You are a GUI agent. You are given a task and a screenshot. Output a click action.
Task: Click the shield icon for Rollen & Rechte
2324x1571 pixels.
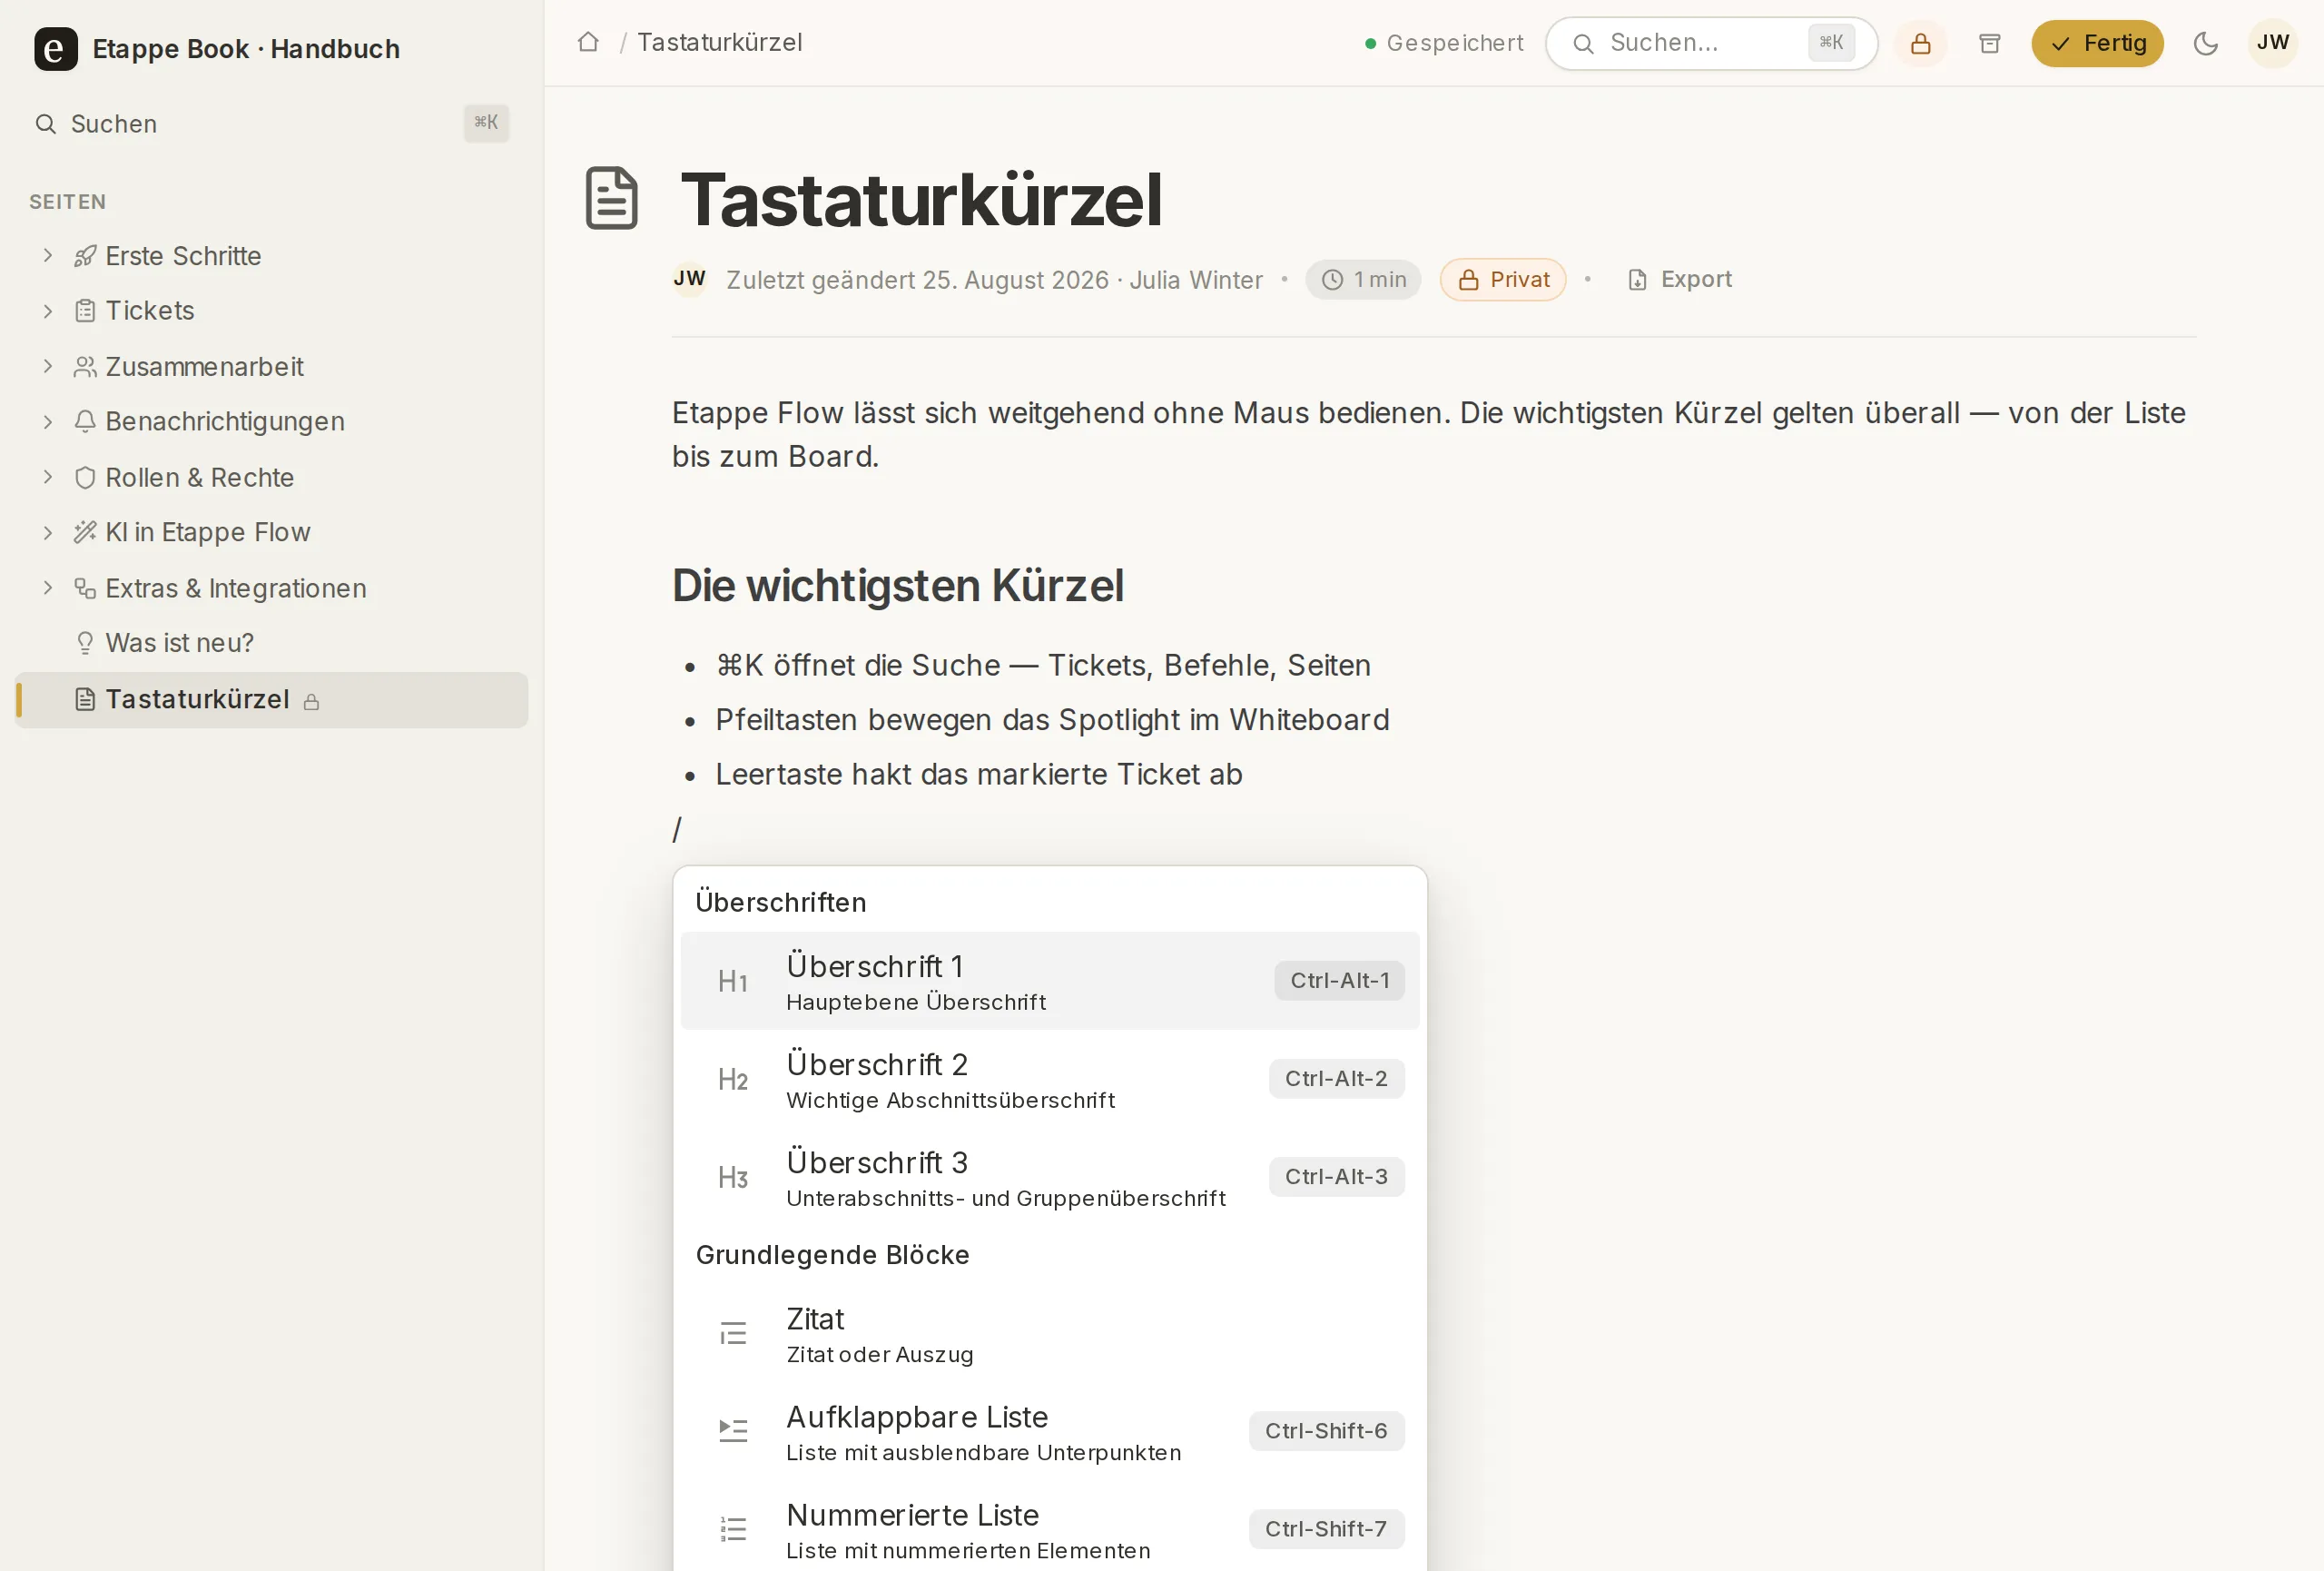point(85,478)
